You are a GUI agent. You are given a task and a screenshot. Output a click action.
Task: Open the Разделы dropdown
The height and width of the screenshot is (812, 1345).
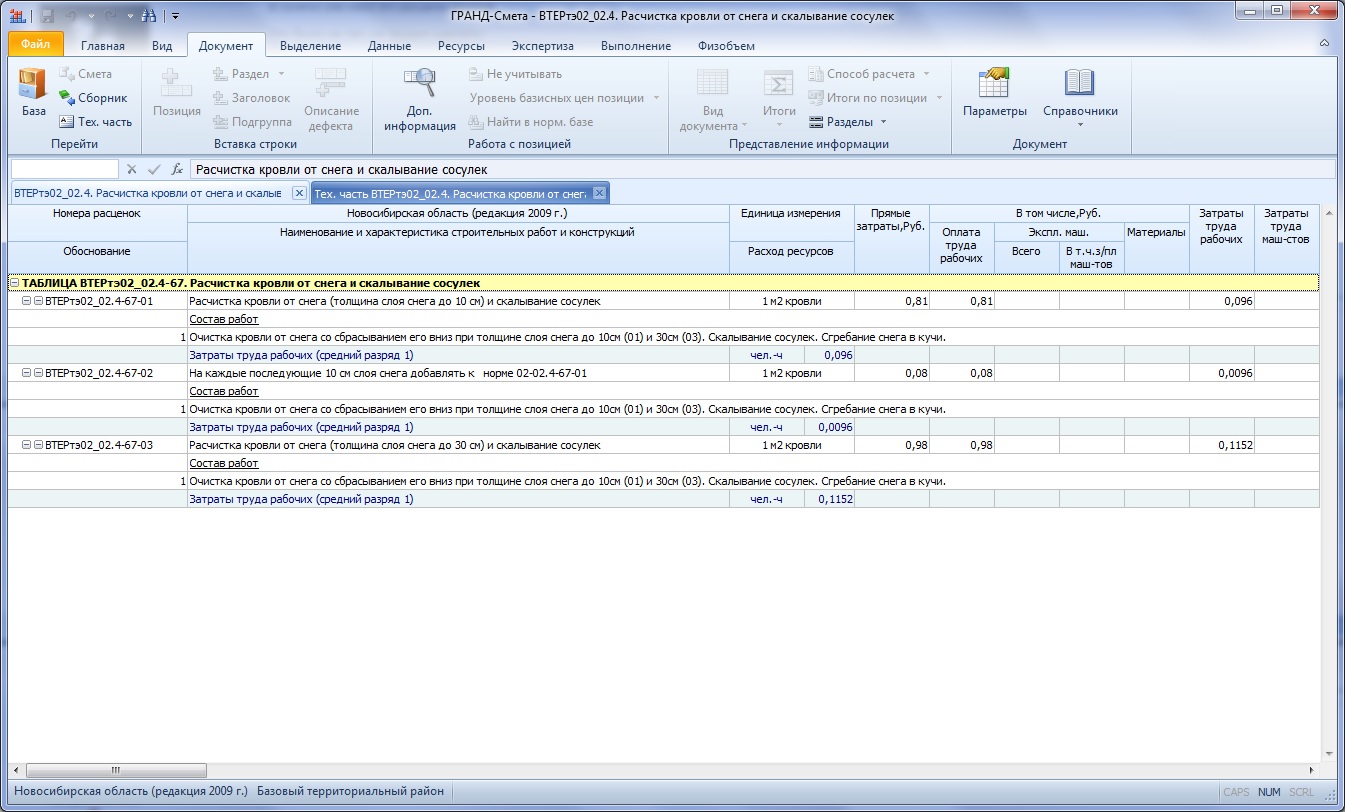848,122
